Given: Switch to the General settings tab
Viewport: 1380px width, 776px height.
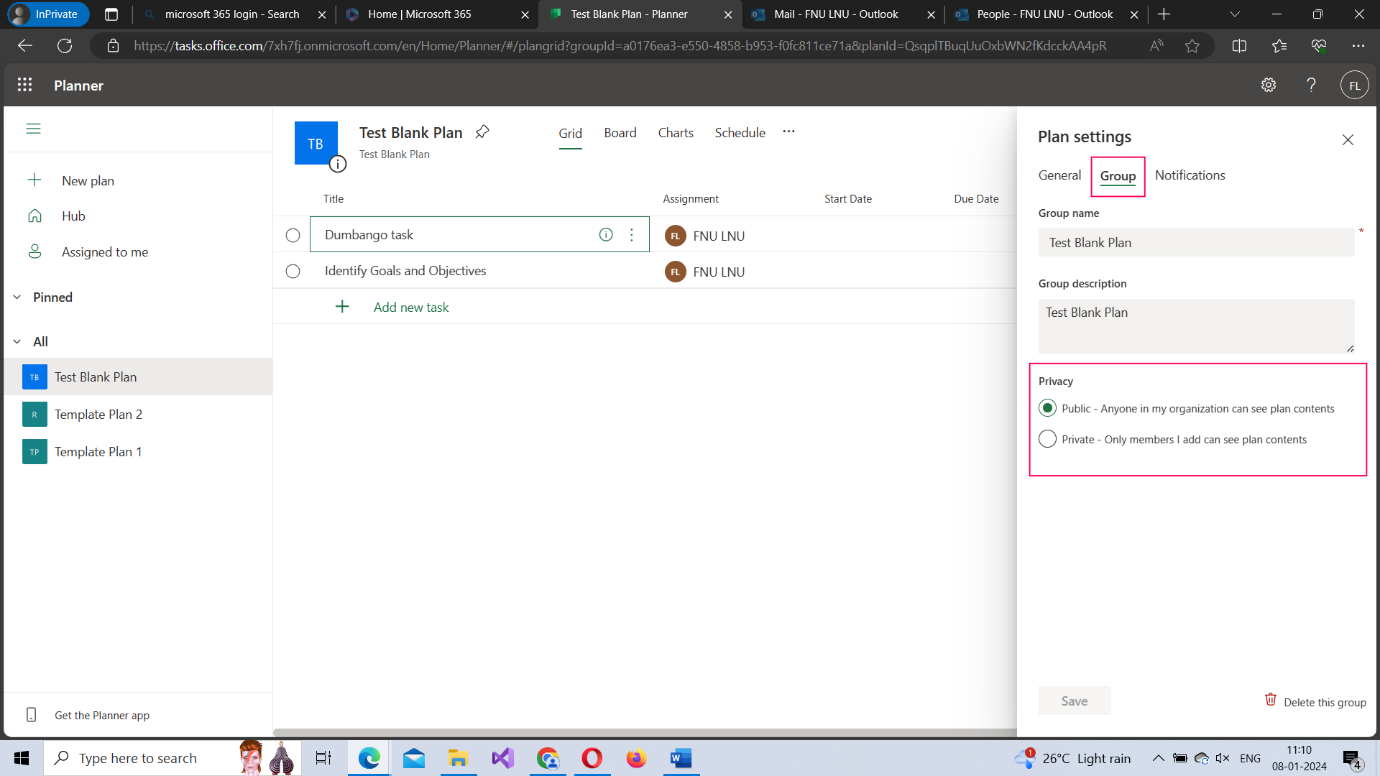Looking at the screenshot, I should click(1059, 175).
